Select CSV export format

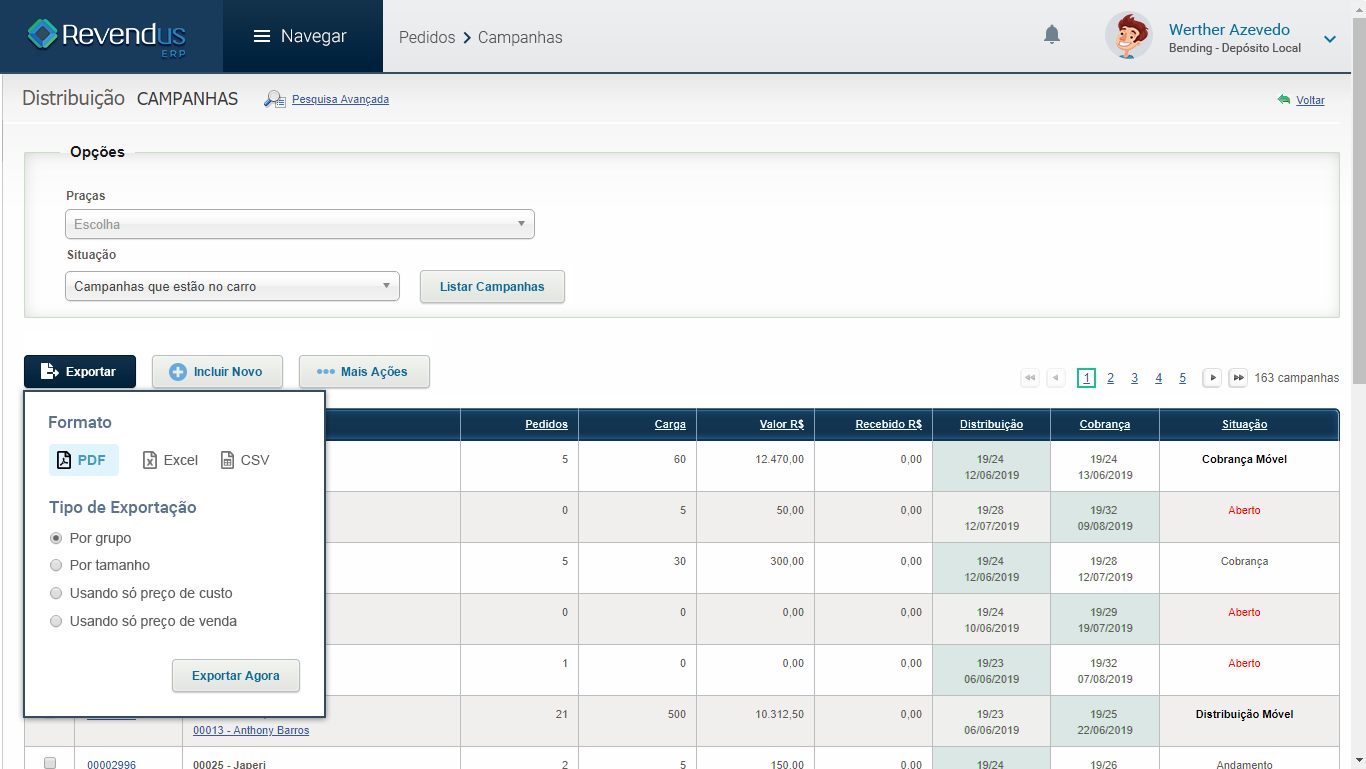(245, 460)
